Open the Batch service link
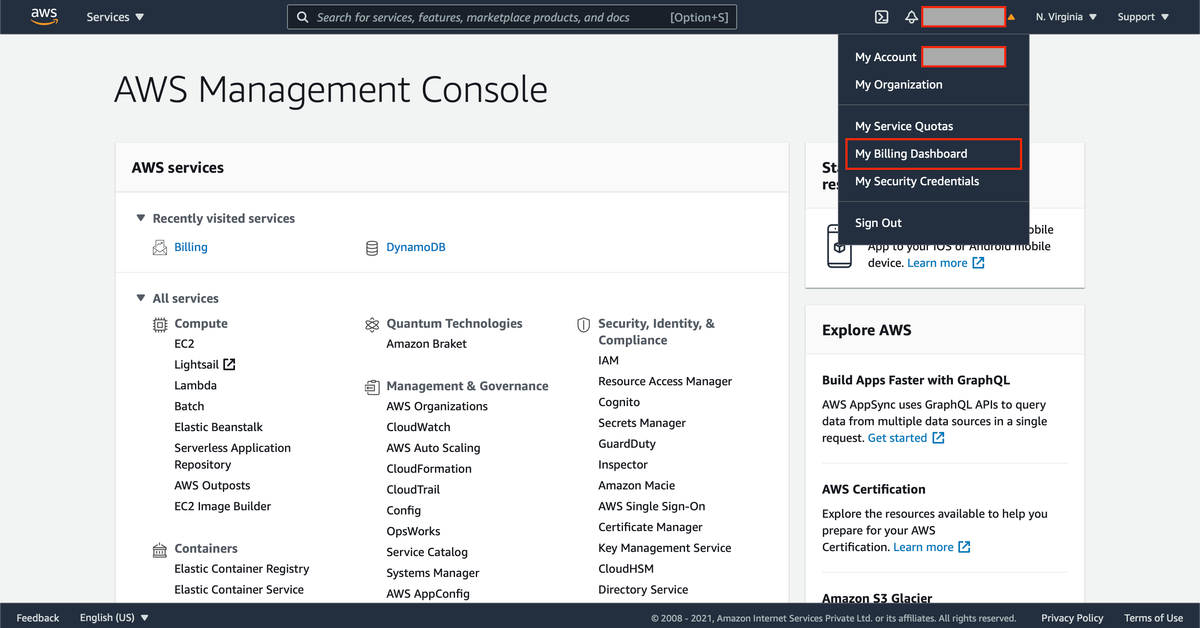 point(189,406)
